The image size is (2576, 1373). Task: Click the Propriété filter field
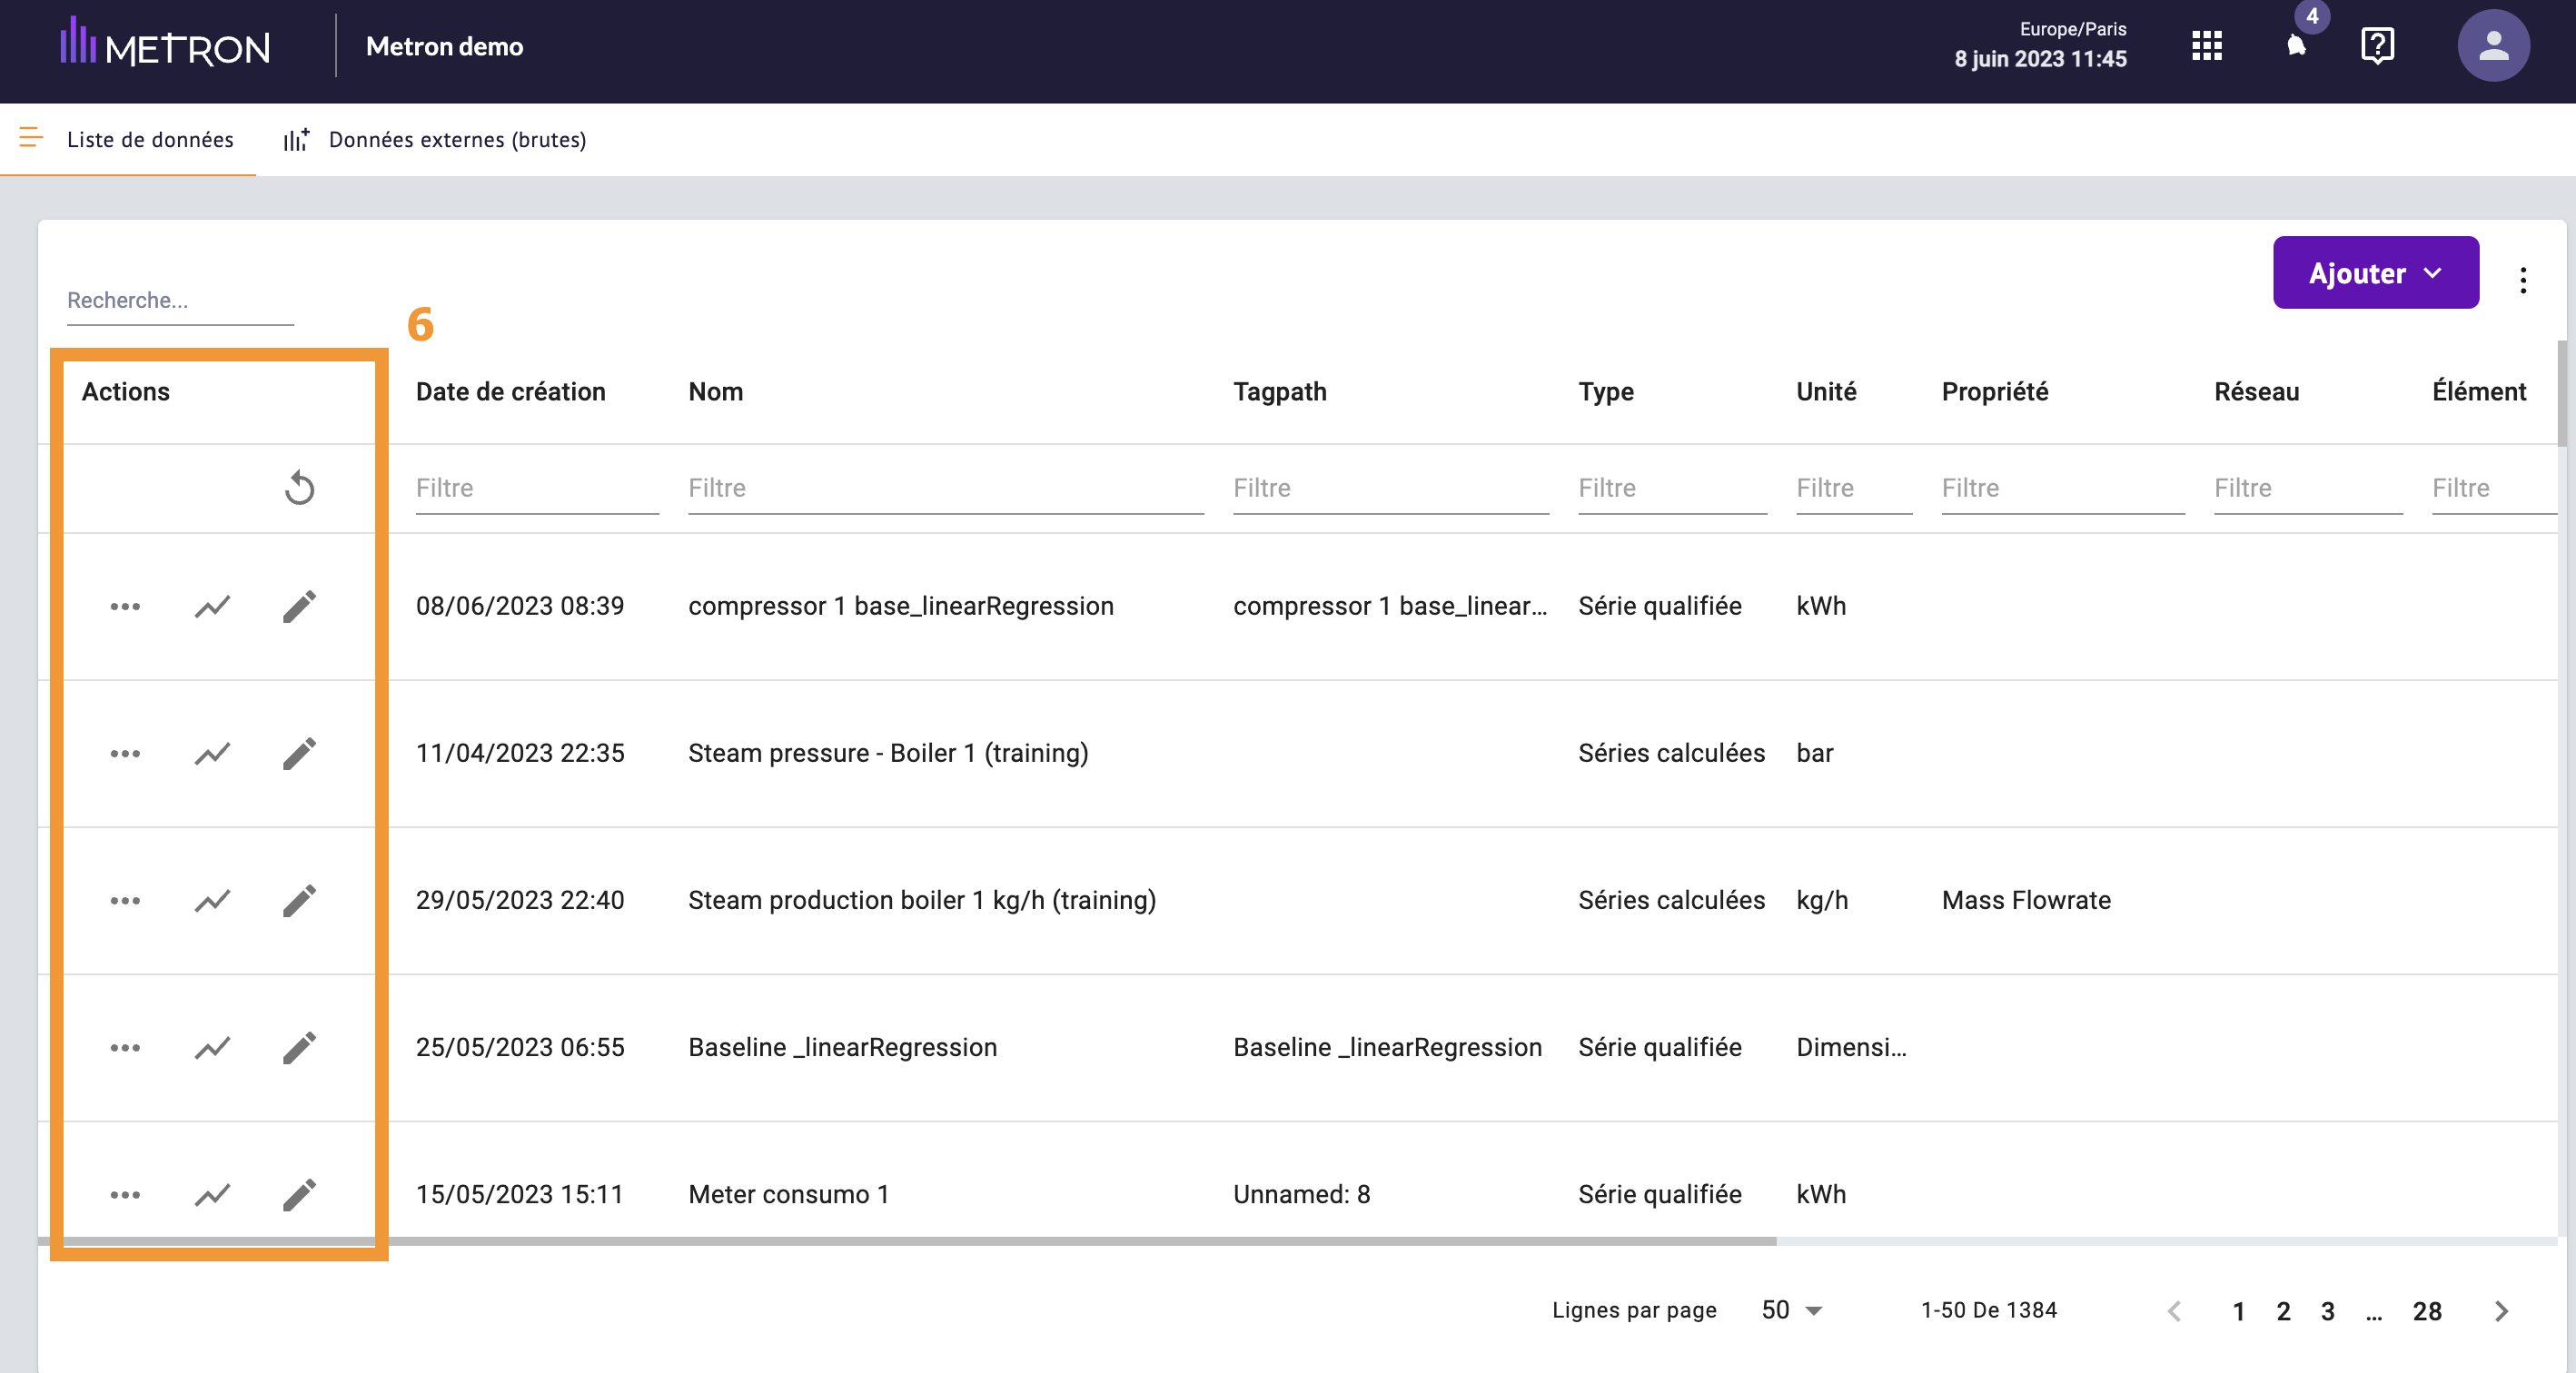[2063, 489]
